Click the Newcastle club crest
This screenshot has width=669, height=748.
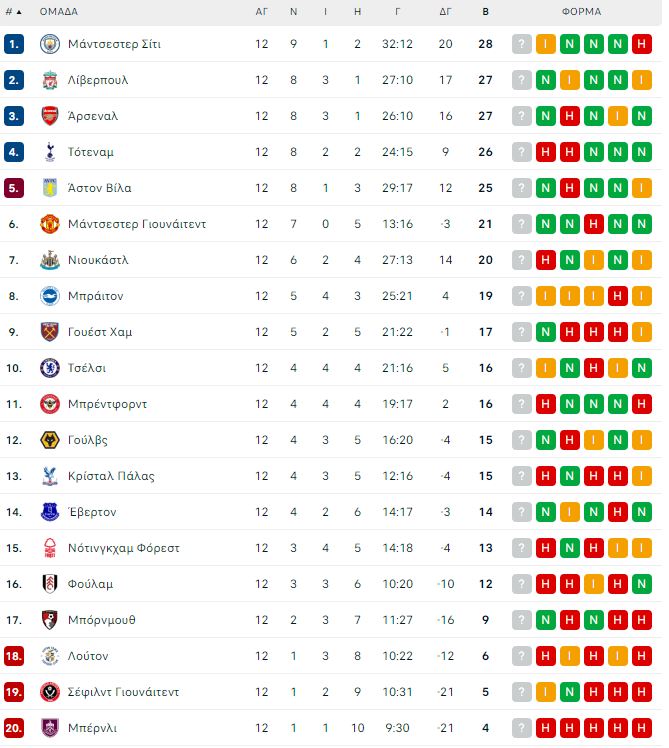(x=50, y=260)
